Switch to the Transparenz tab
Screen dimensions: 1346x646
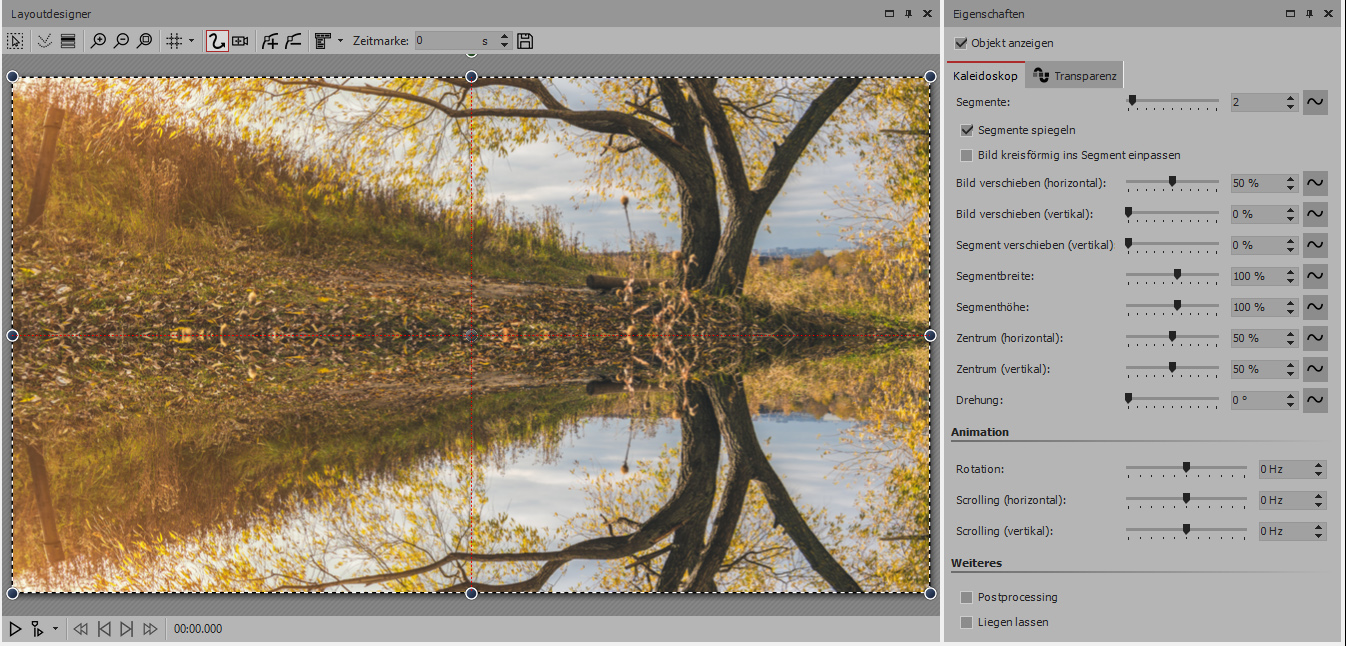click(1076, 76)
